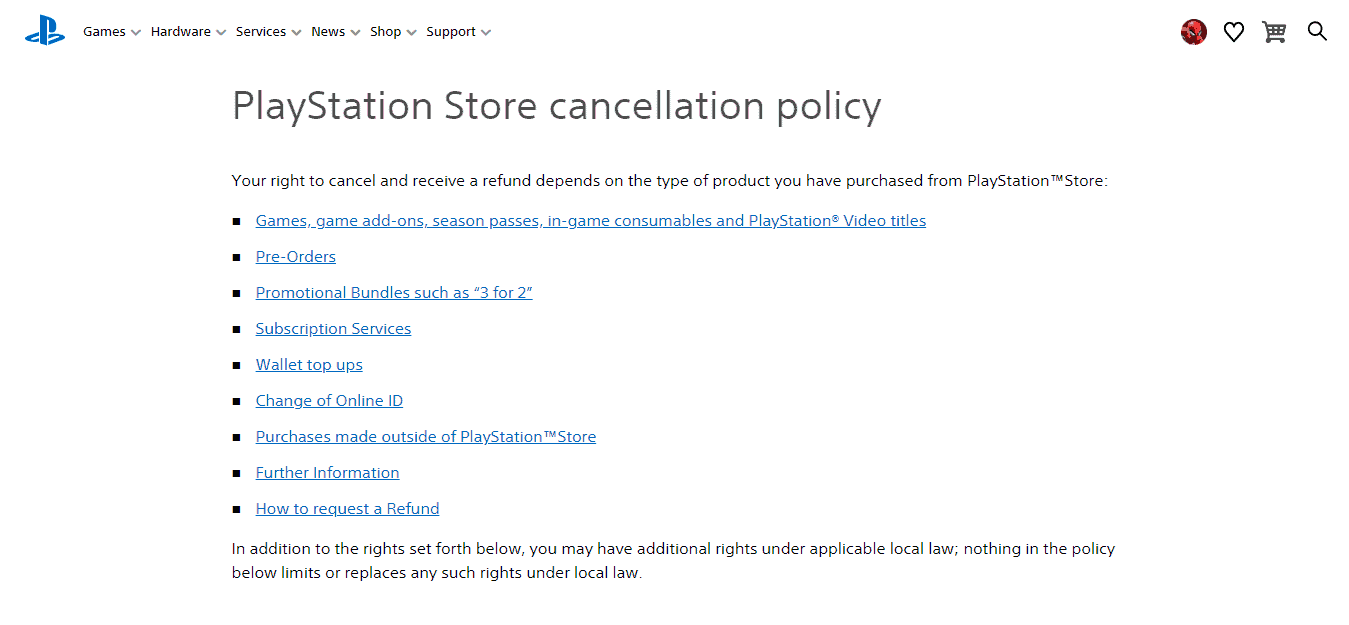Open the Wallet top ups link
1349x625 pixels.
click(x=309, y=364)
